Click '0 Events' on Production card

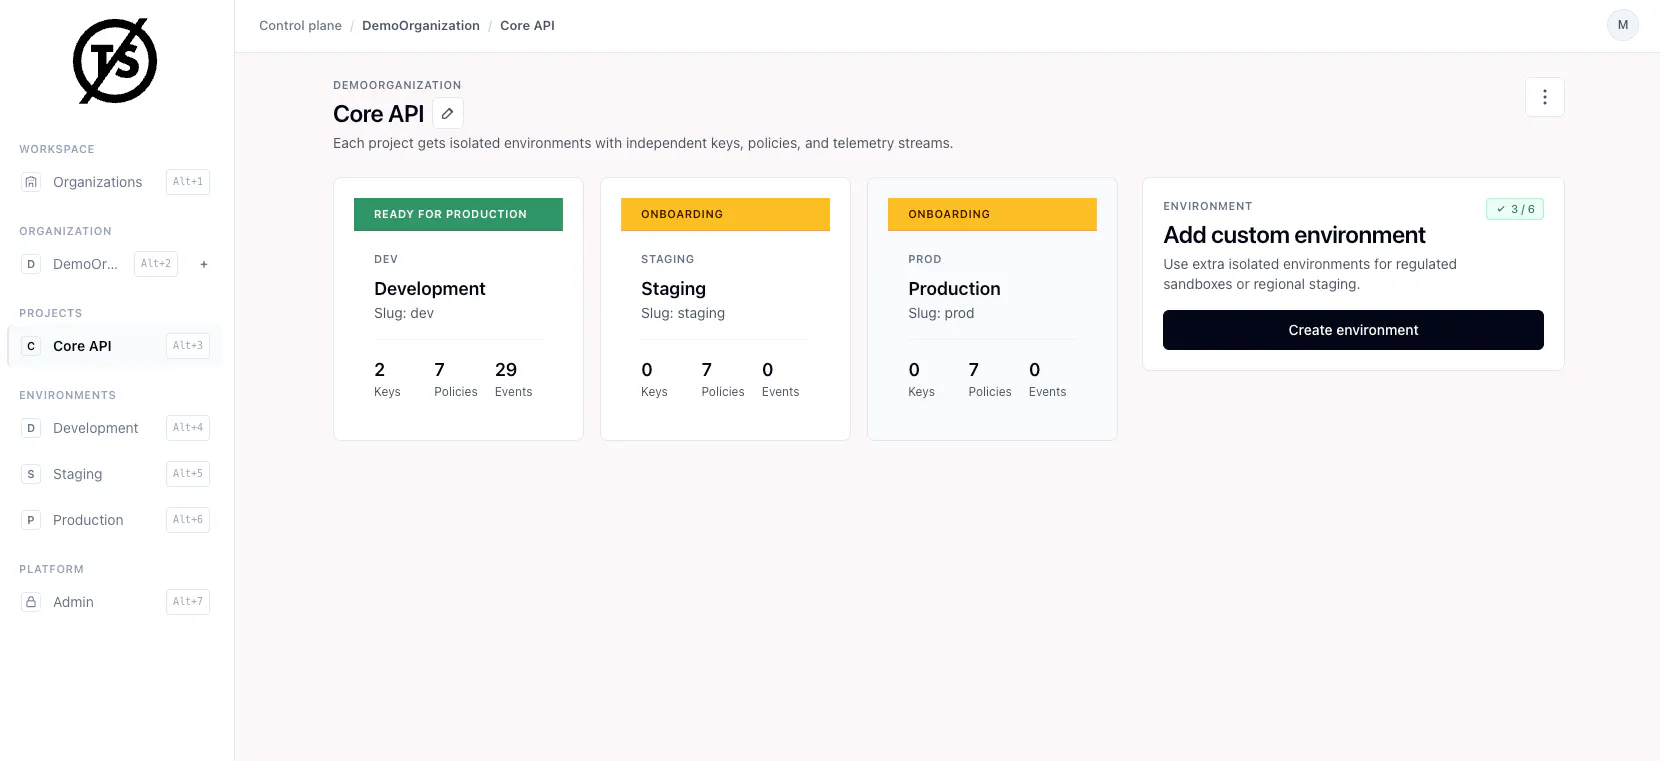coord(1048,379)
